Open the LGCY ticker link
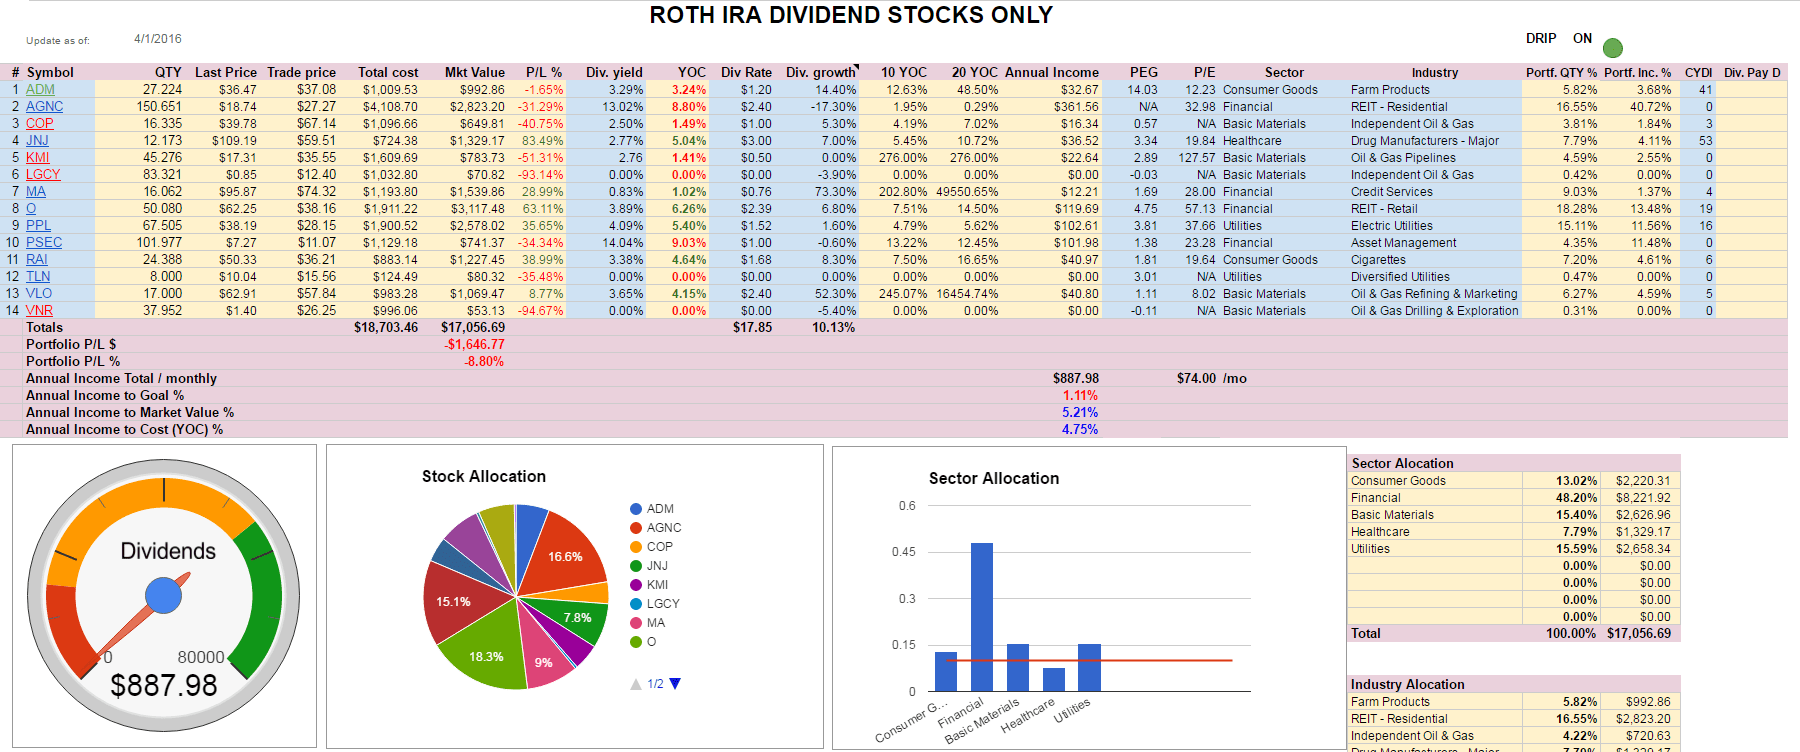This screenshot has height=752, width=1800. click(x=43, y=175)
